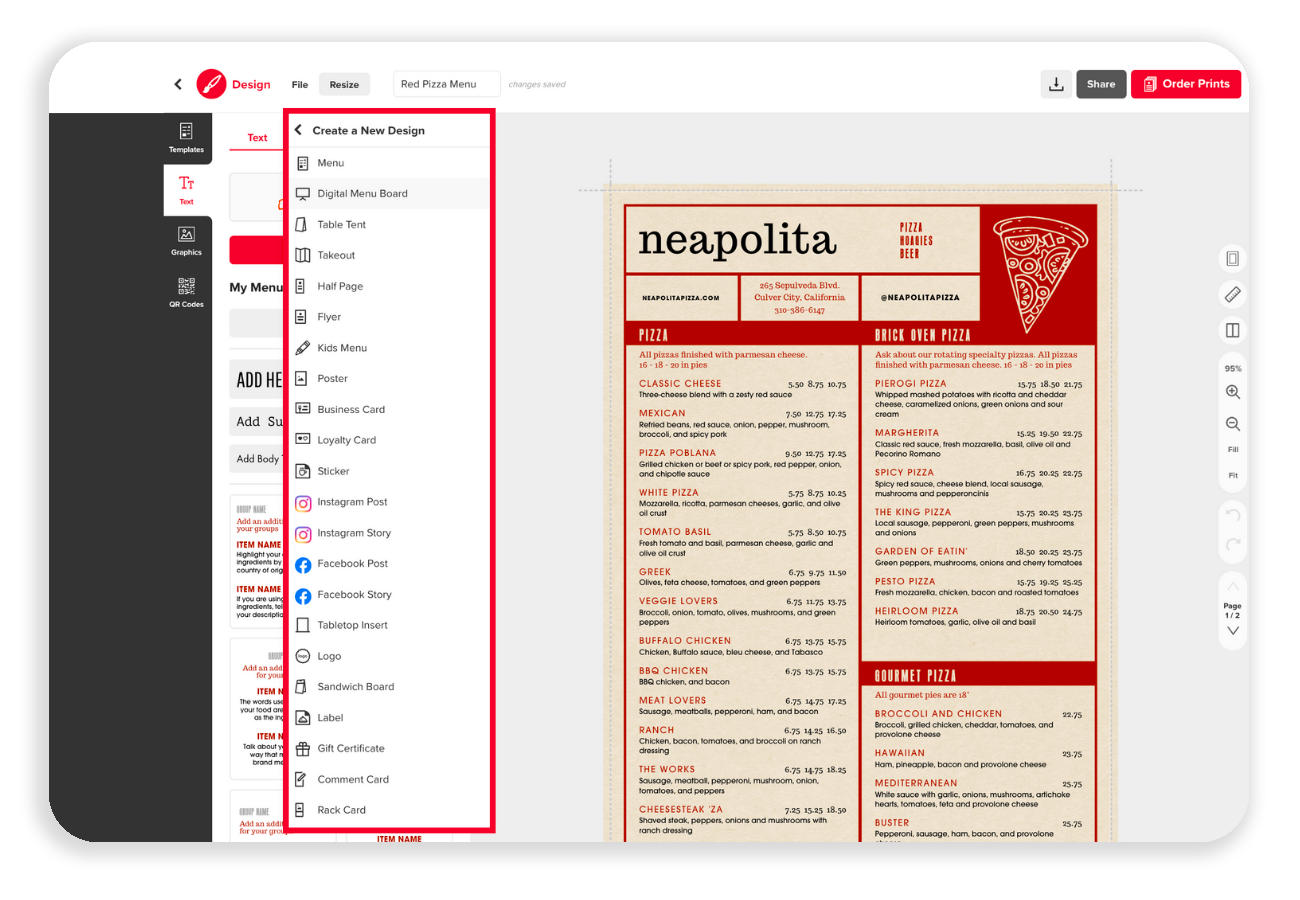
Task: Click the neapolita title on the menu
Action: (737, 240)
